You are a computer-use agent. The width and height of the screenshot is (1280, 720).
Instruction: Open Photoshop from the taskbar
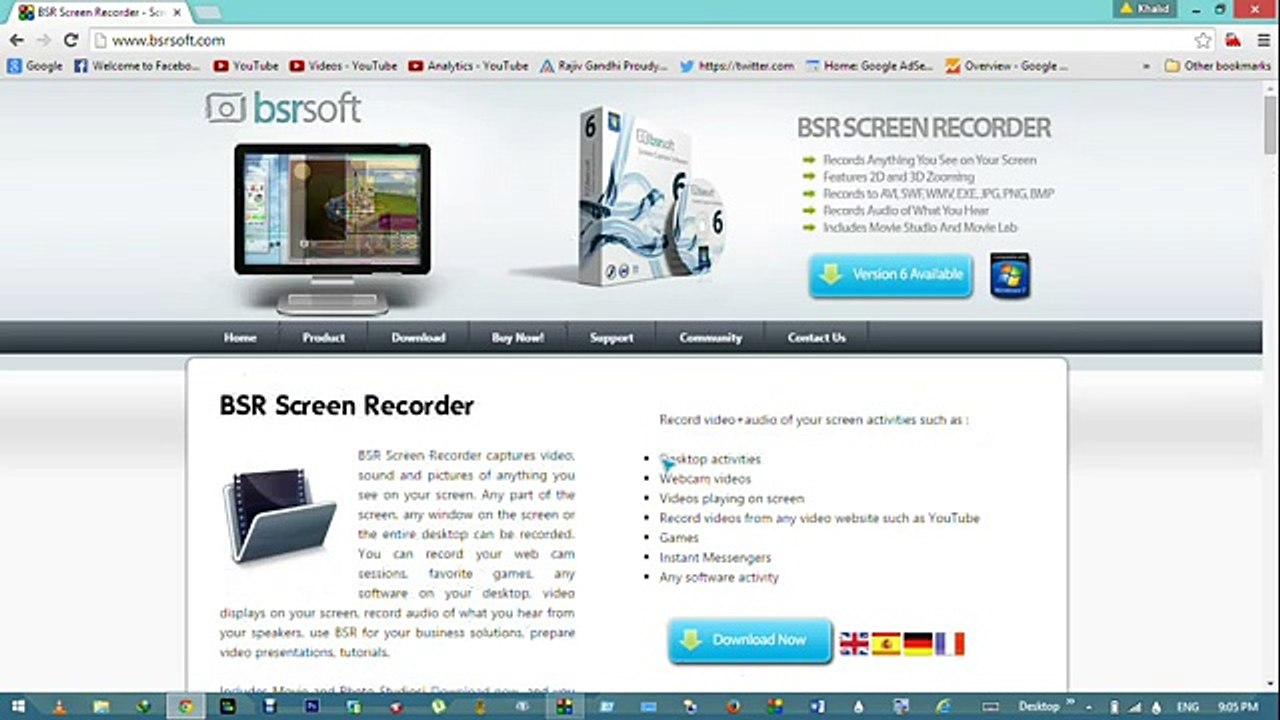(311, 706)
